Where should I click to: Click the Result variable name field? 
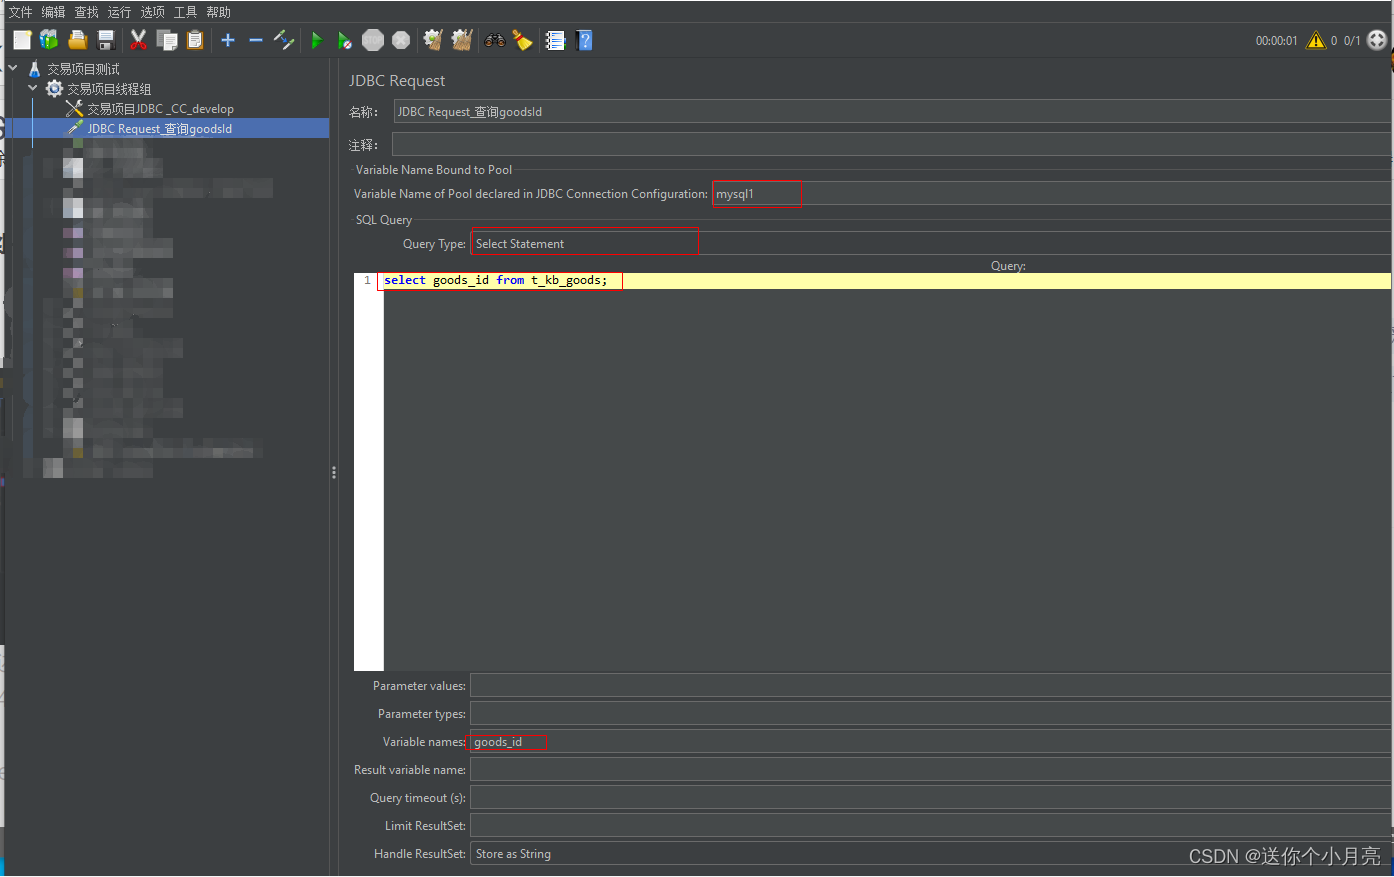coord(931,769)
